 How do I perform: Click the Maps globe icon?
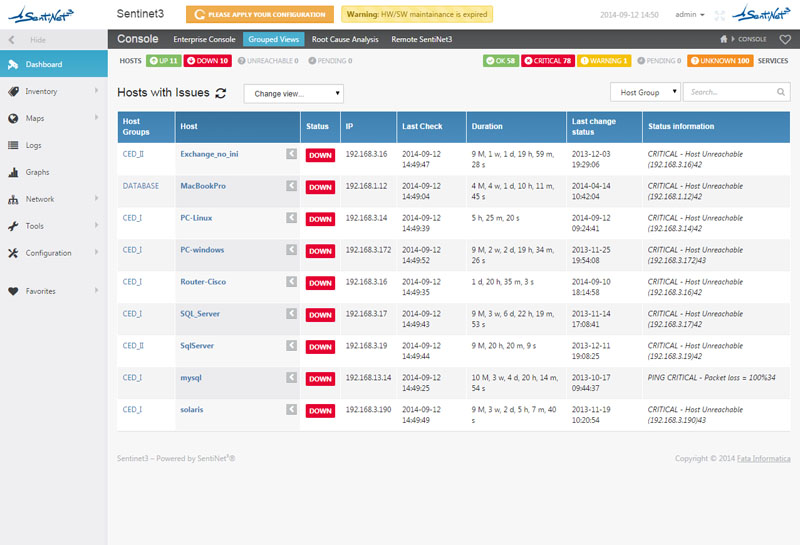[x=14, y=118]
